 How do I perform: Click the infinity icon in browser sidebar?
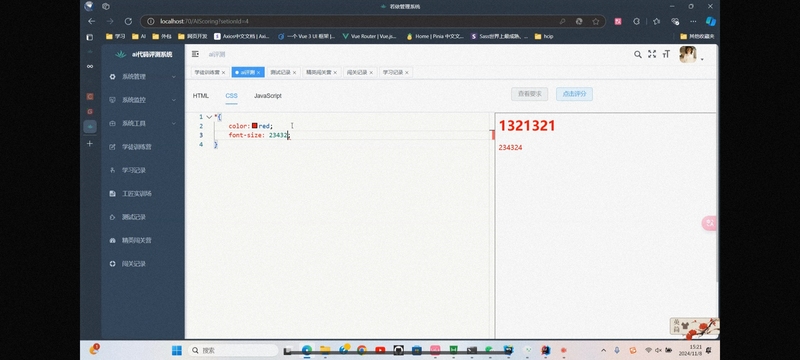click(x=90, y=66)
